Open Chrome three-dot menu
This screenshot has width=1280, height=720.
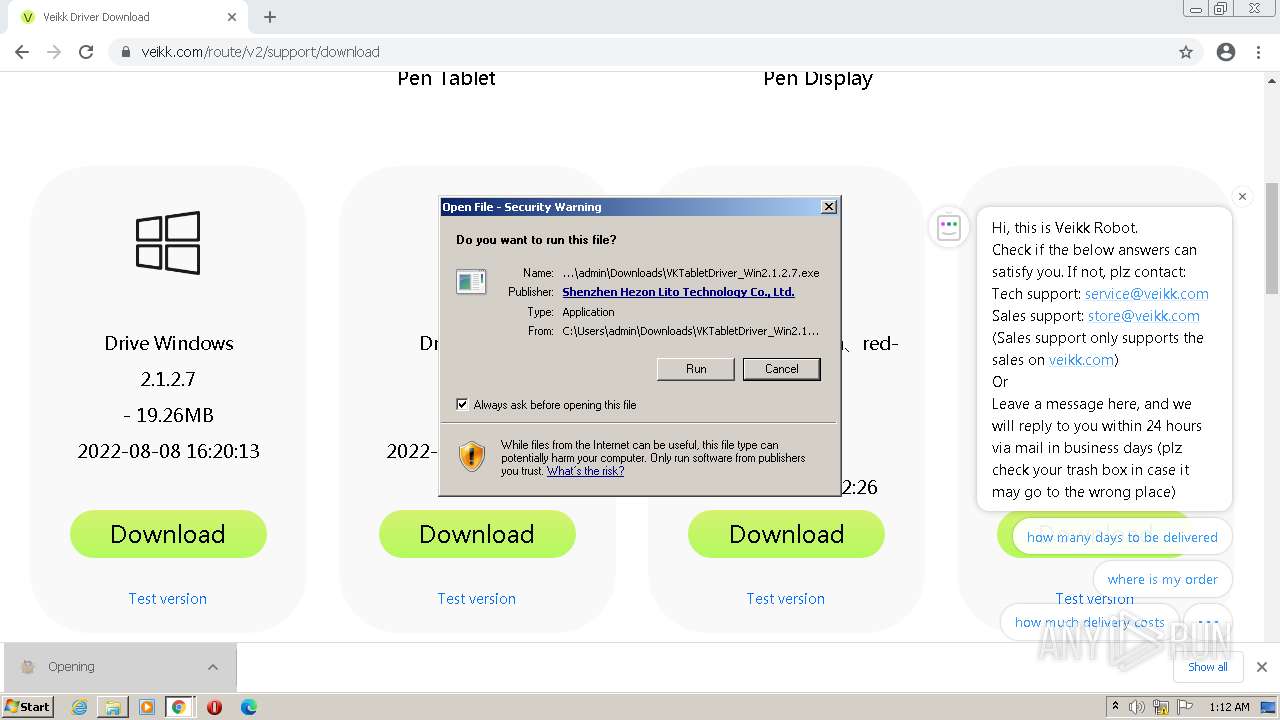click(1258, 52)
